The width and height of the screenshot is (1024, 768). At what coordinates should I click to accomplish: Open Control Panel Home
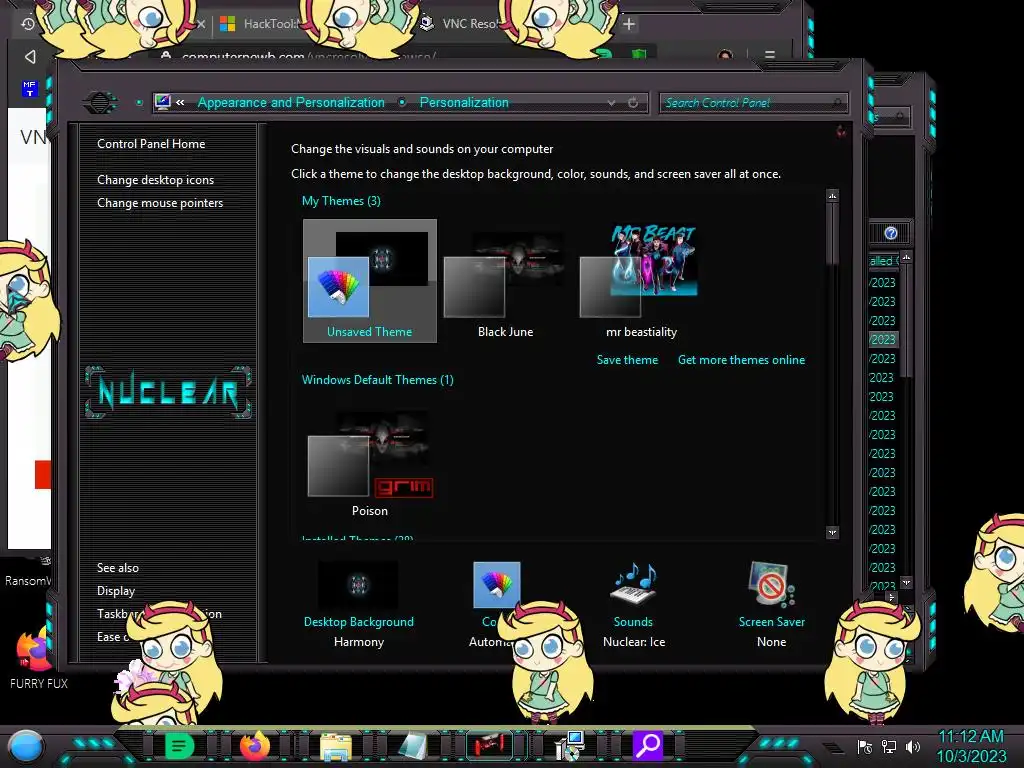pyautogui.click(x=151, y=144)
